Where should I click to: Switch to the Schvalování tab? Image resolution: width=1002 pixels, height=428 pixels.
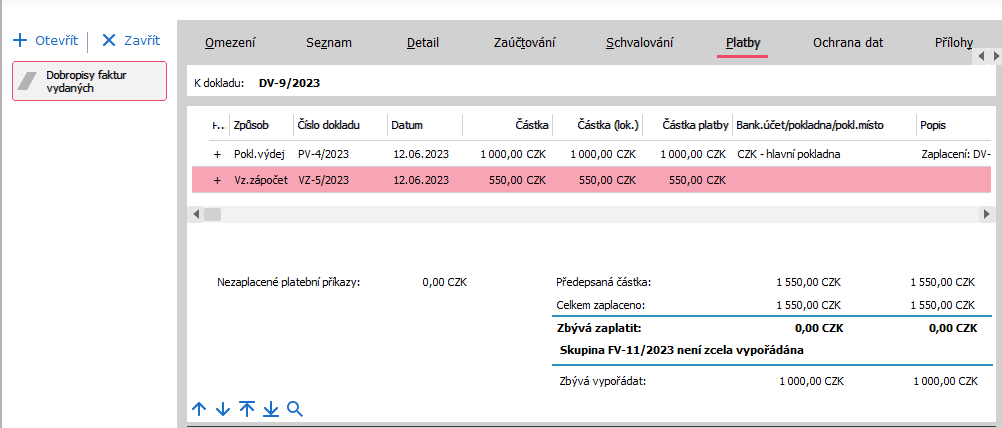(639, 43)
